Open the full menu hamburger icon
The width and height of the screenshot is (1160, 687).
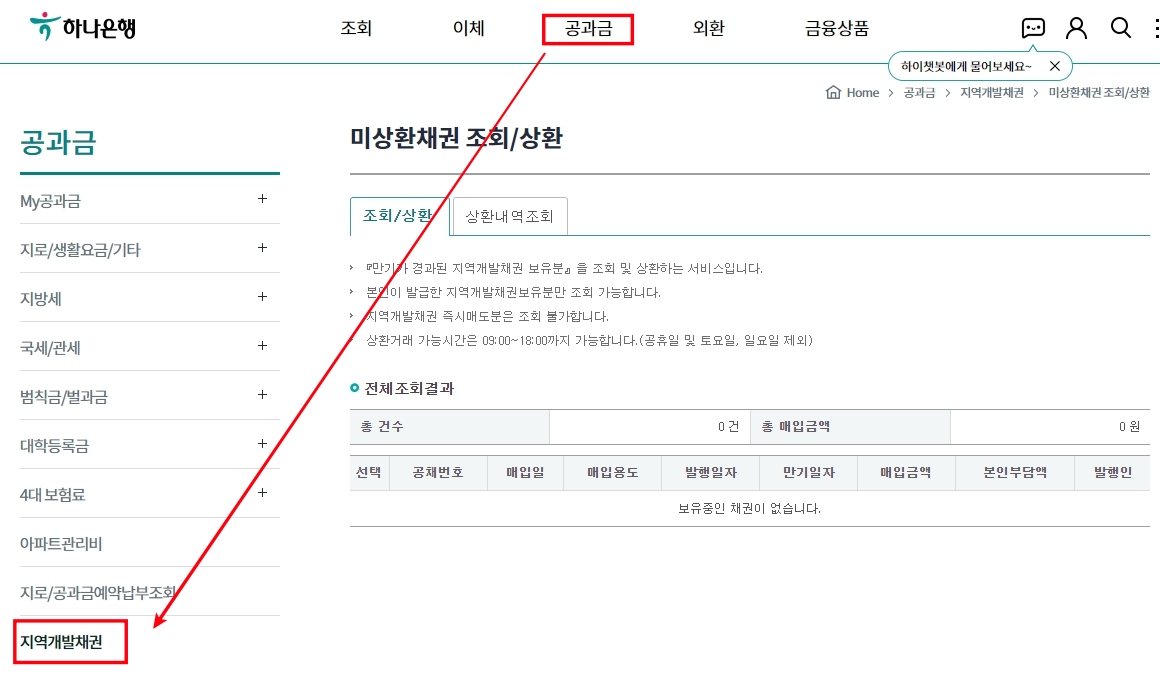(x=1157, y=28)
